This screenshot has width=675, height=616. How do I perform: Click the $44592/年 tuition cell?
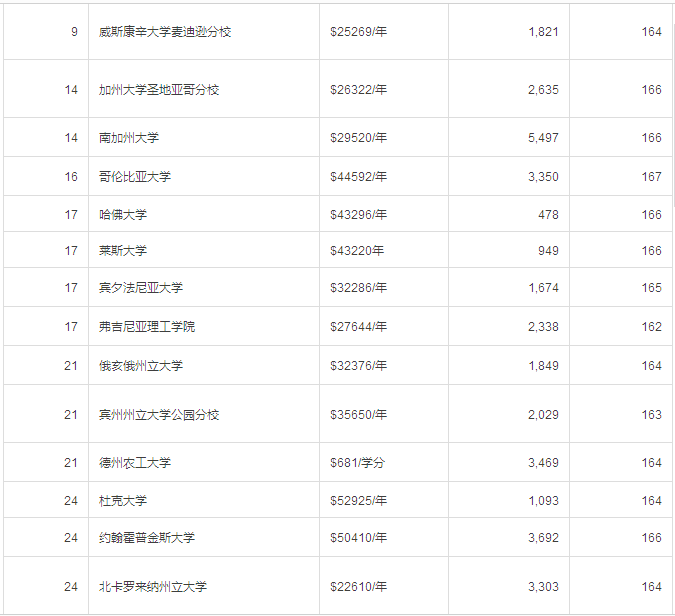pyautogui.click(x=358, y=177)
